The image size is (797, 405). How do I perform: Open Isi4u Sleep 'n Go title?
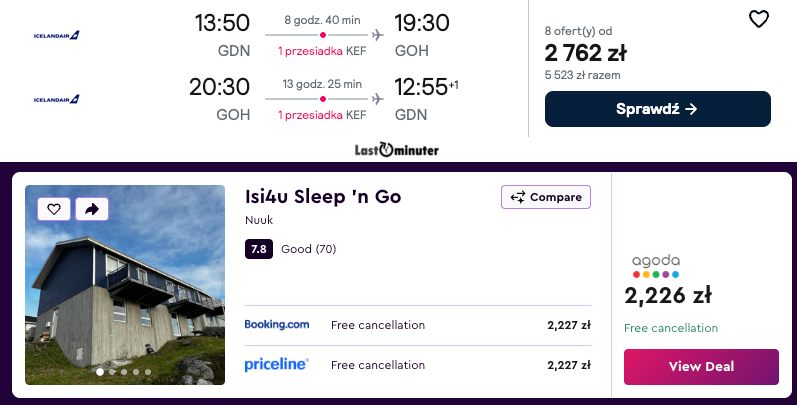pos(323,197)
